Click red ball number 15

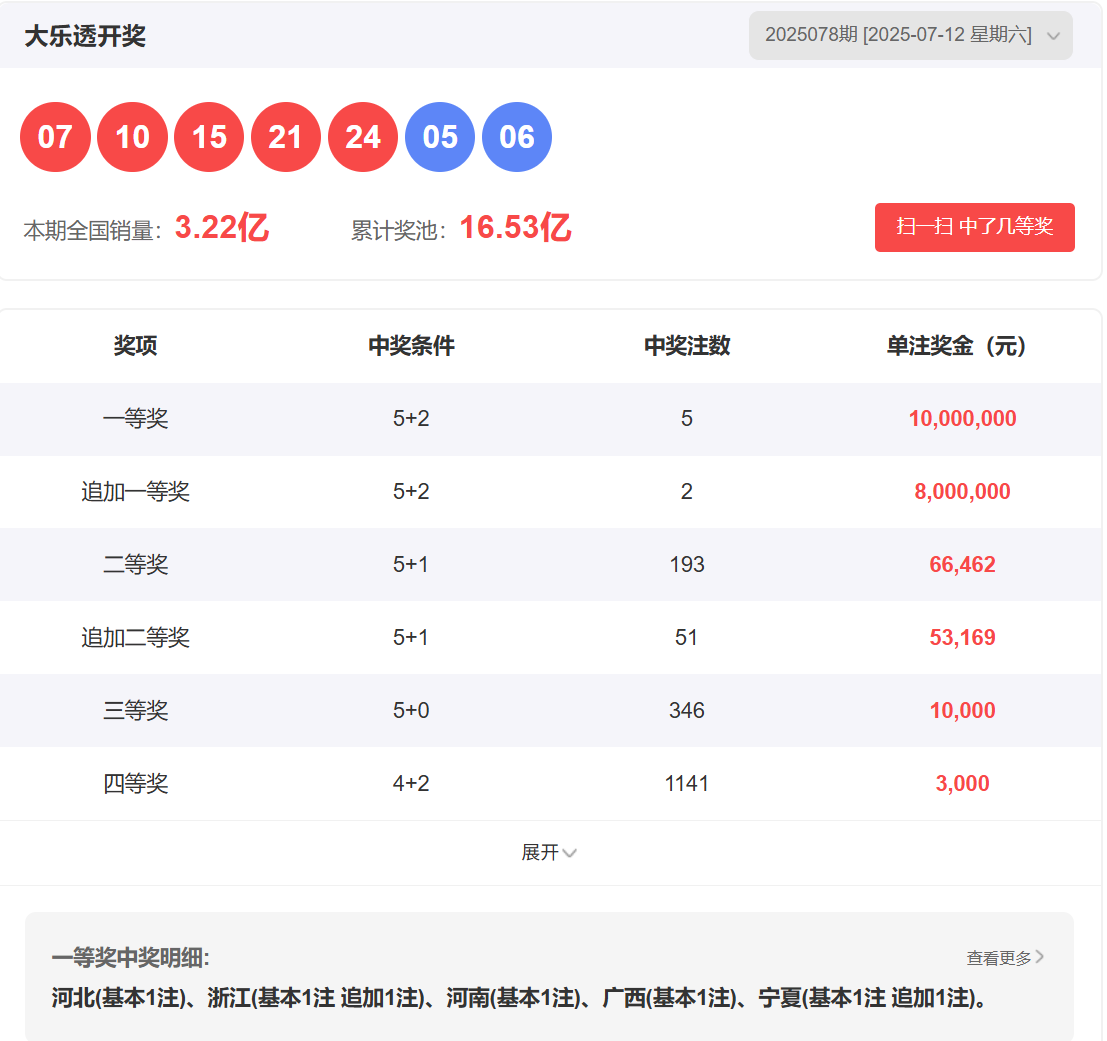pyautogui.click(x=209, y=137)
